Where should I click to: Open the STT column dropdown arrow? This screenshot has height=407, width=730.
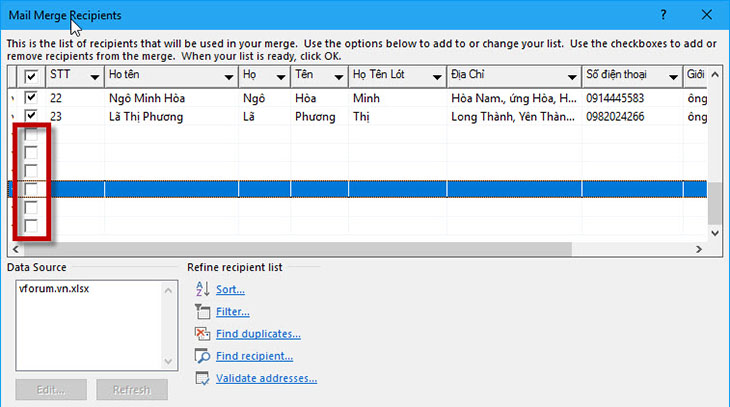point(94,77)
